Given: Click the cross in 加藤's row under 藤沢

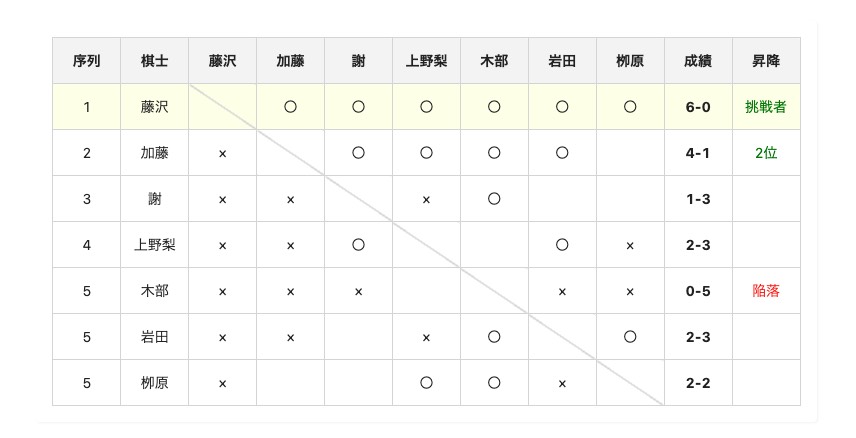Looking at the screenshot, I should click(x=222, y=153).
